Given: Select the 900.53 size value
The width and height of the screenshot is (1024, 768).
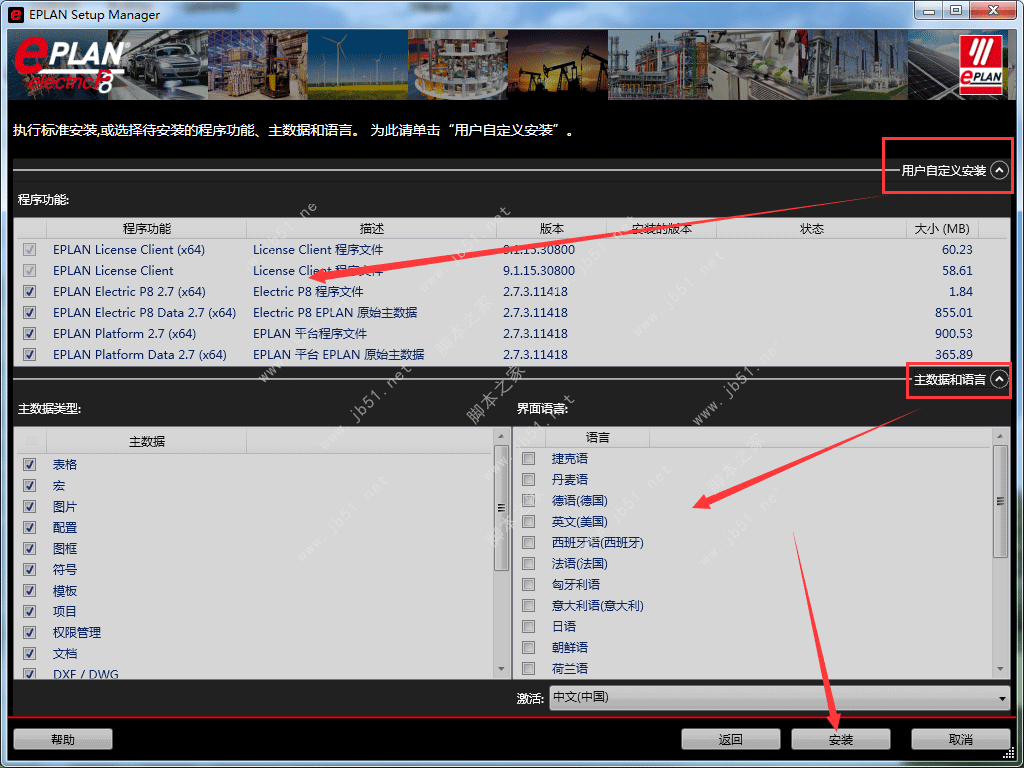Looking at the screenshot, I should pos(953,333).
